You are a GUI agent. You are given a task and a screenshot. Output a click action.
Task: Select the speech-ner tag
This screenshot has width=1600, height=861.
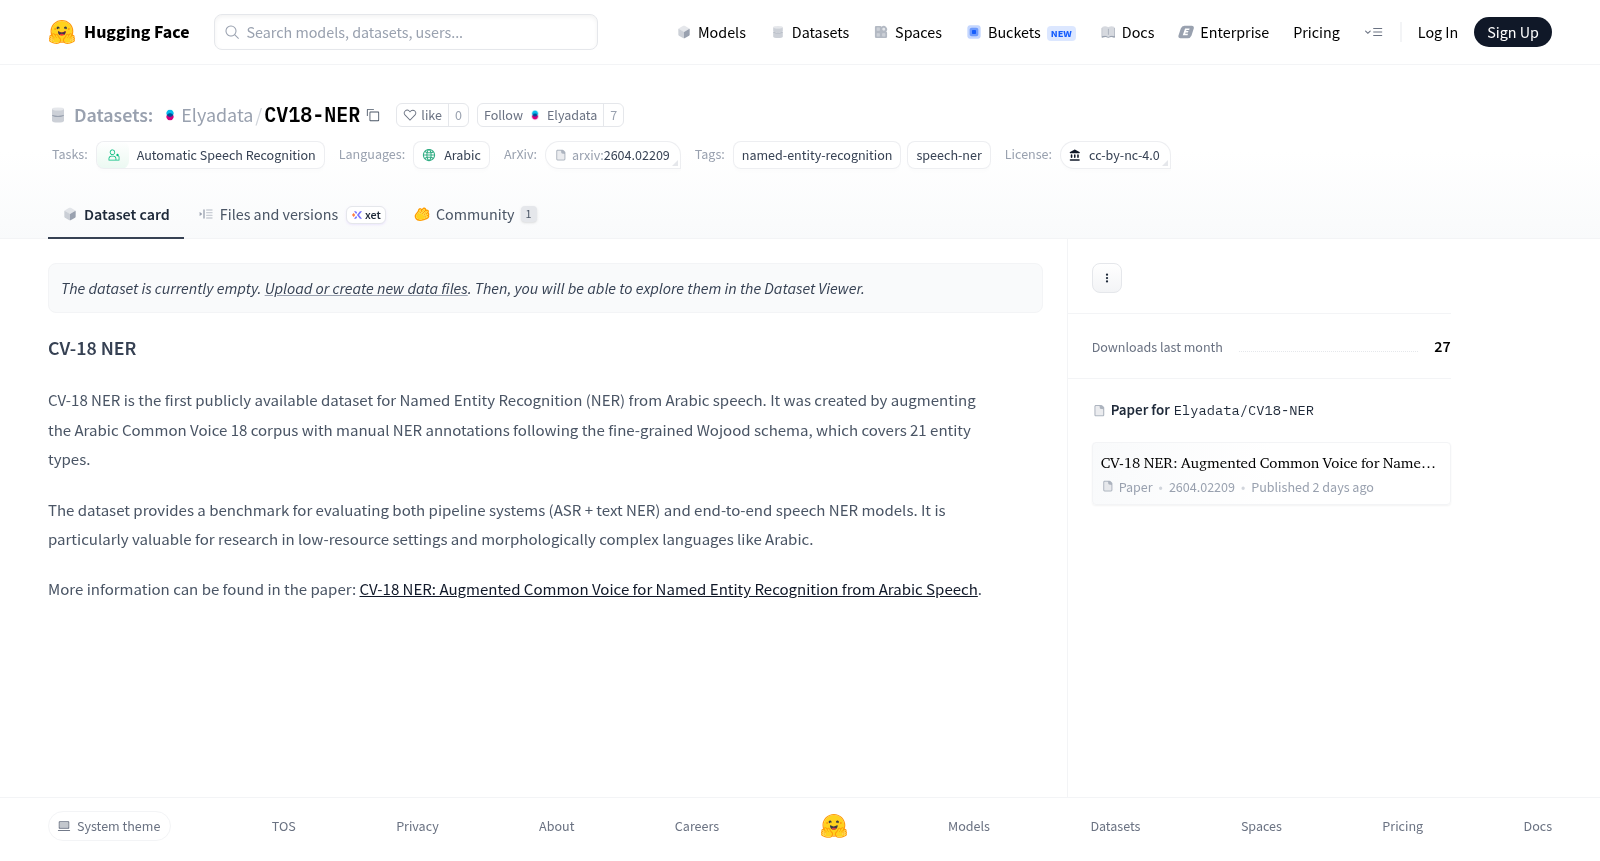tap(949, 155)
